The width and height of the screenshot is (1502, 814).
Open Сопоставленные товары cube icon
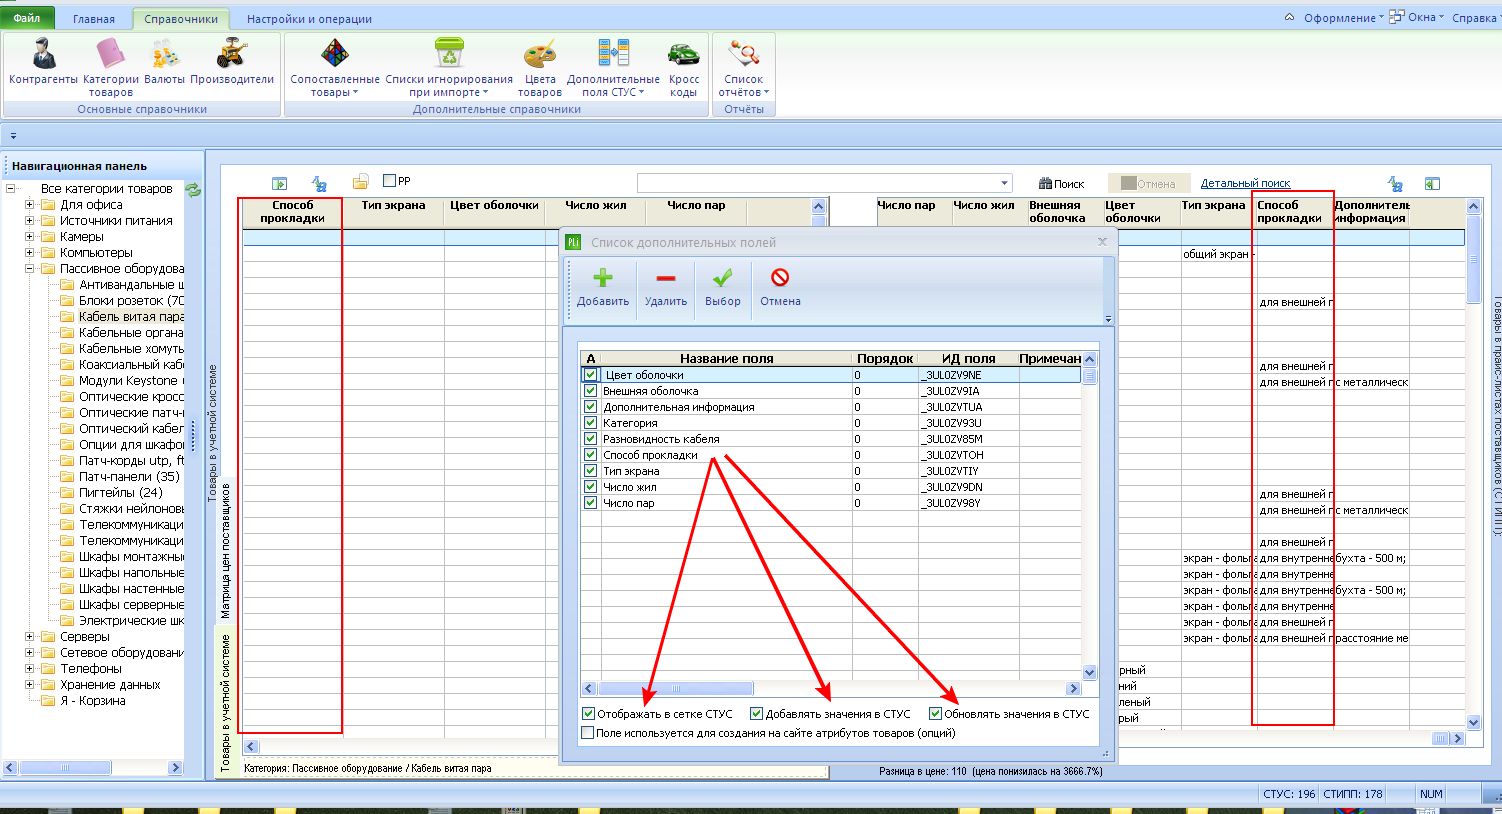(x=334, y=53)
